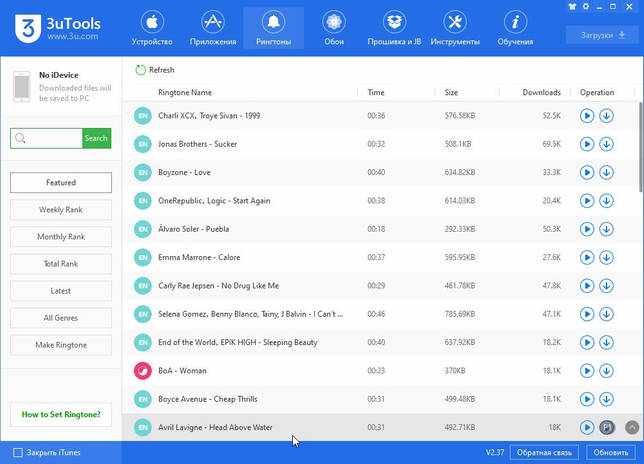Download Carly Rae Jepsen - No Drug Like Me
644x464 pixels.
point(606,286)
